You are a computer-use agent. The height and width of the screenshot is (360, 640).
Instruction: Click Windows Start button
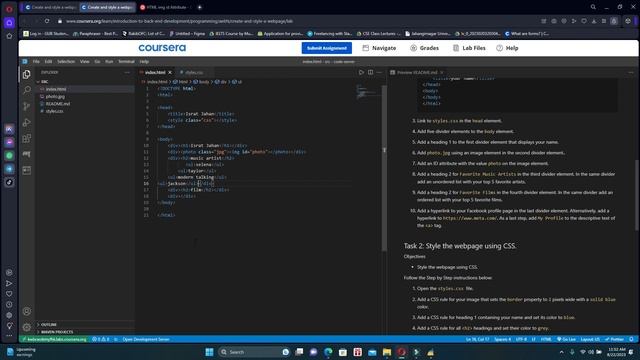209,352
